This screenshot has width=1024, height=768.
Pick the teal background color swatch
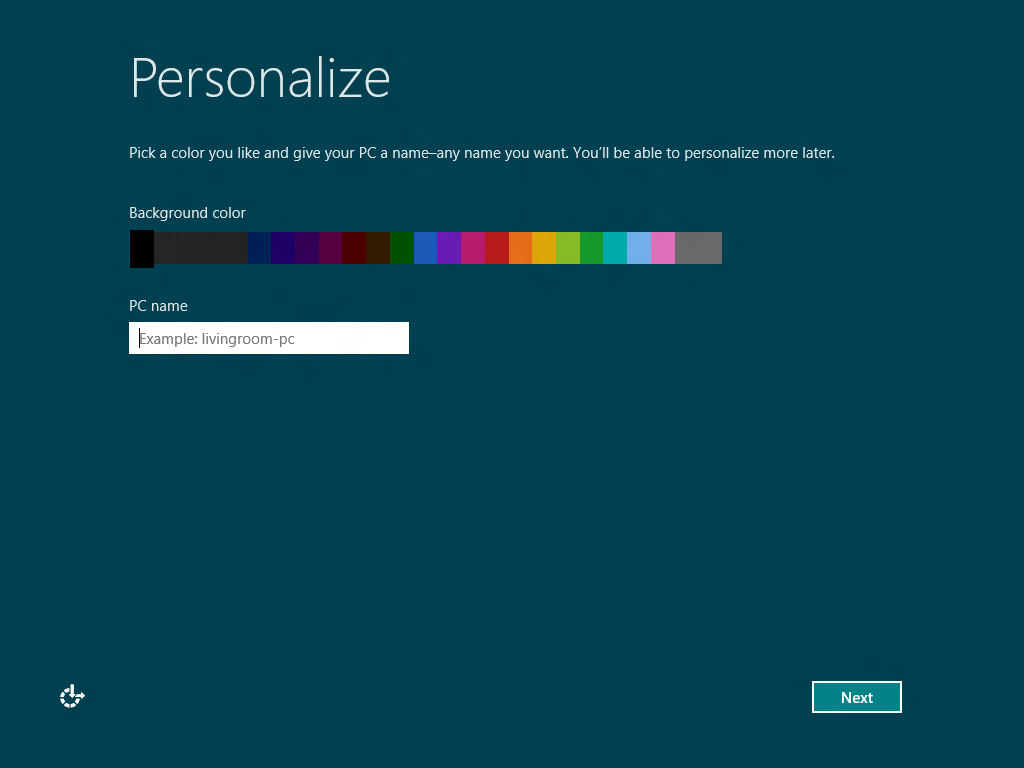tap(615, 248)
